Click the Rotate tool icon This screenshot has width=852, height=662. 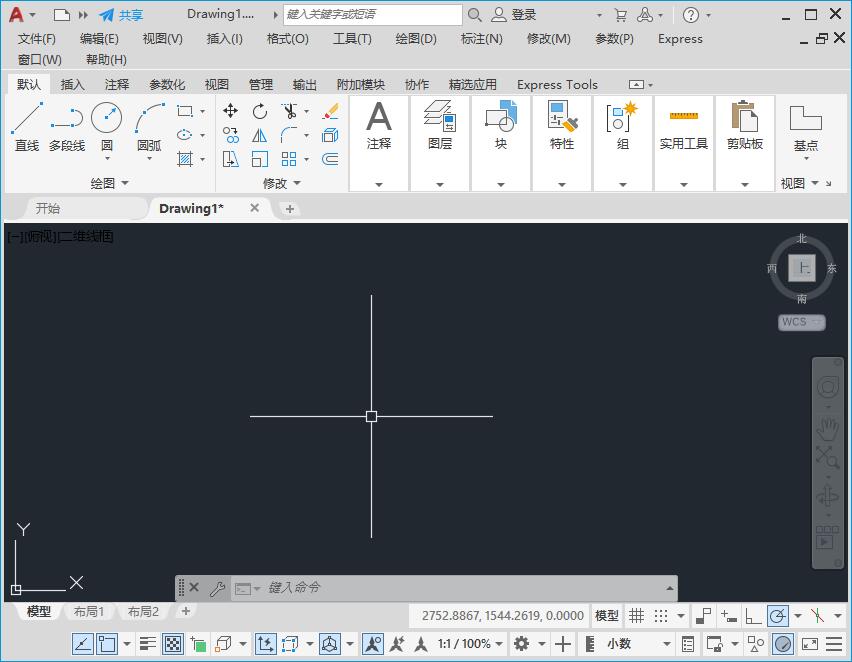pyautogui.click(x=260, y=111)
